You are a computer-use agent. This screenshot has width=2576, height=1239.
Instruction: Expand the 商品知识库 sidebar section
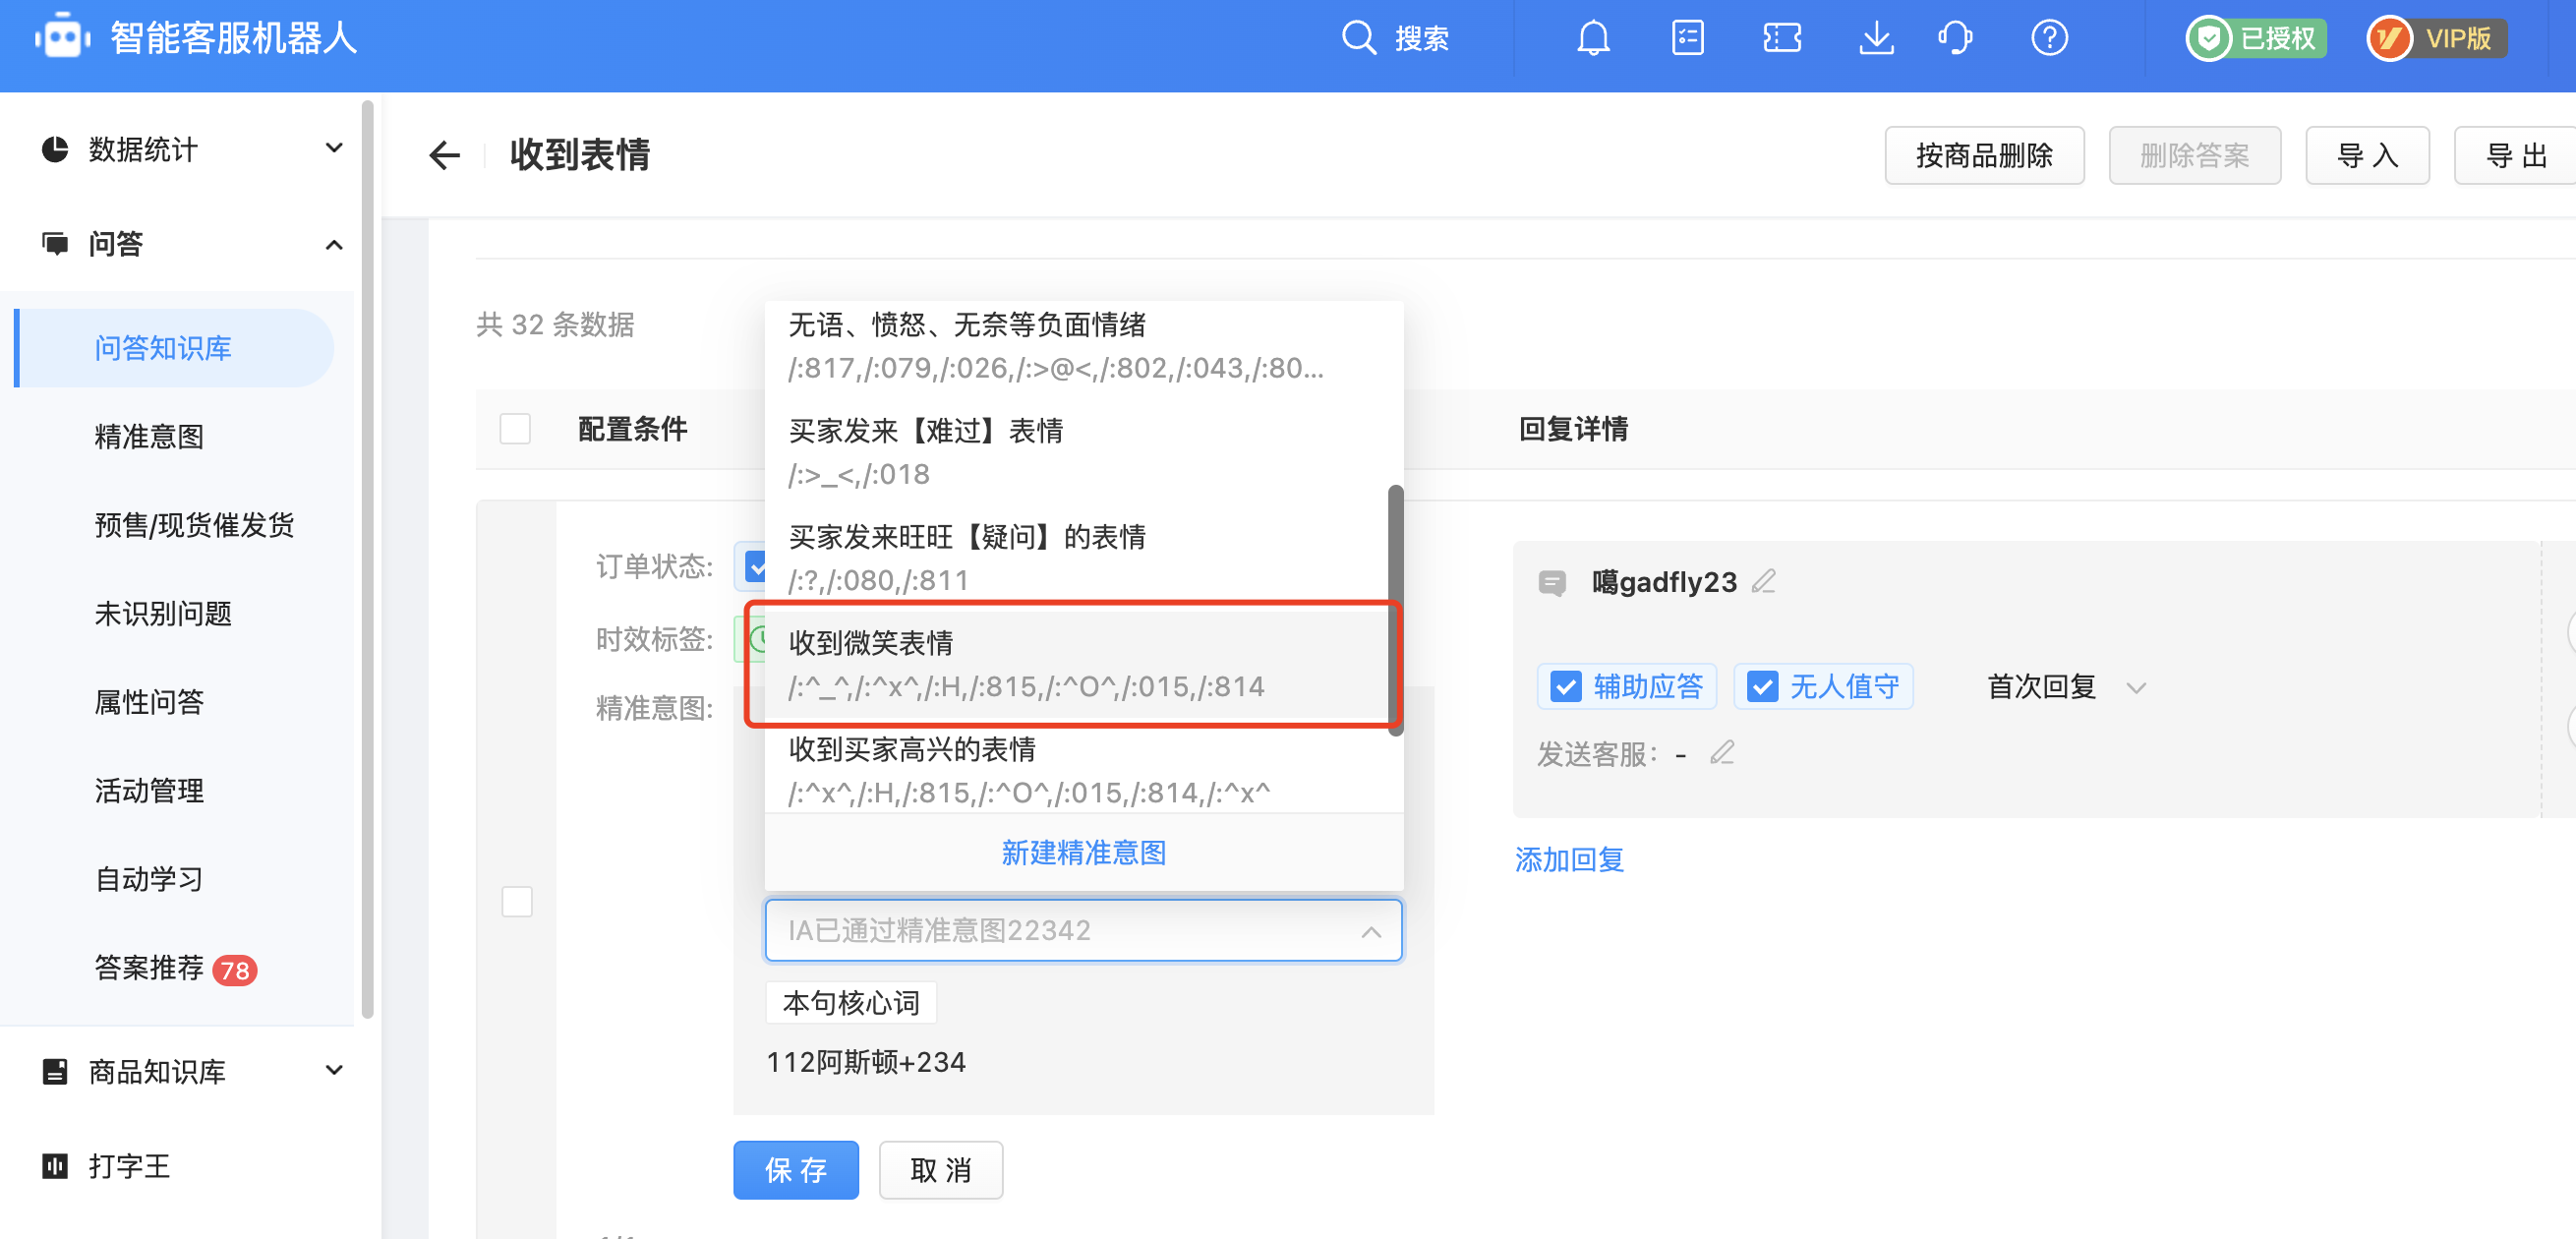coord(334,1071)
